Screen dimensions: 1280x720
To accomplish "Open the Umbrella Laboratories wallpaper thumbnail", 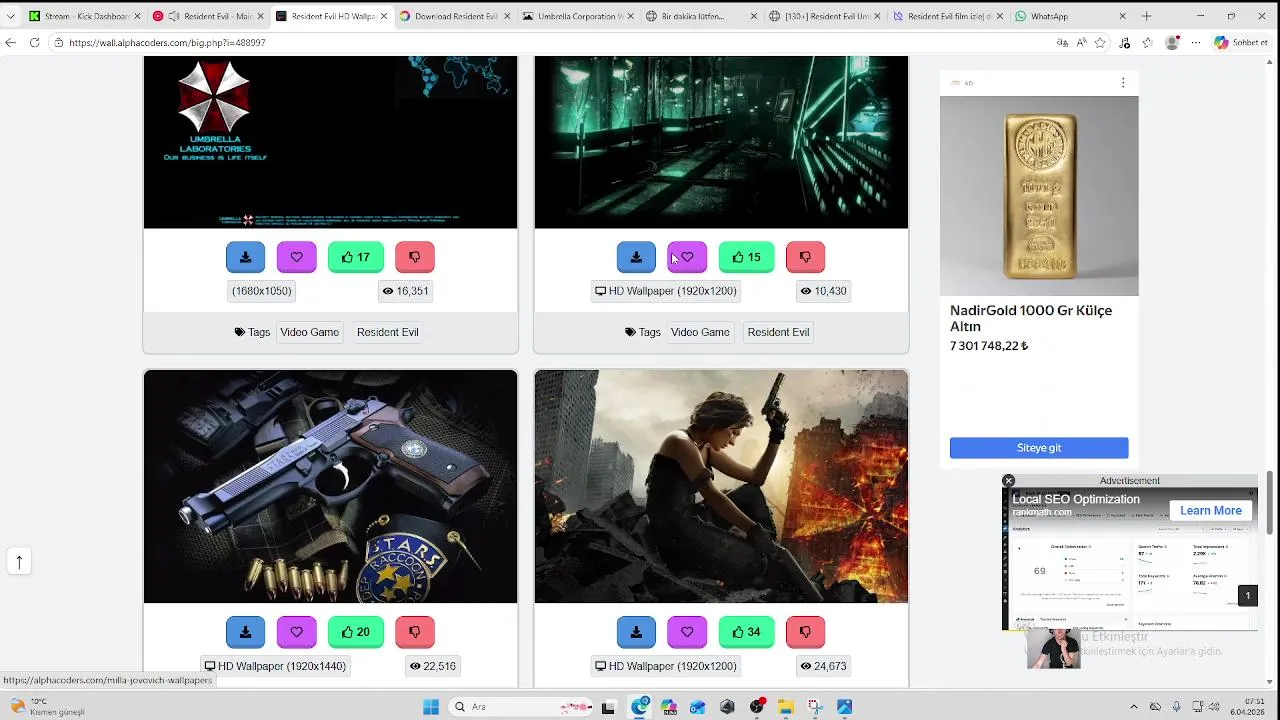I will [x=331, y=142].
